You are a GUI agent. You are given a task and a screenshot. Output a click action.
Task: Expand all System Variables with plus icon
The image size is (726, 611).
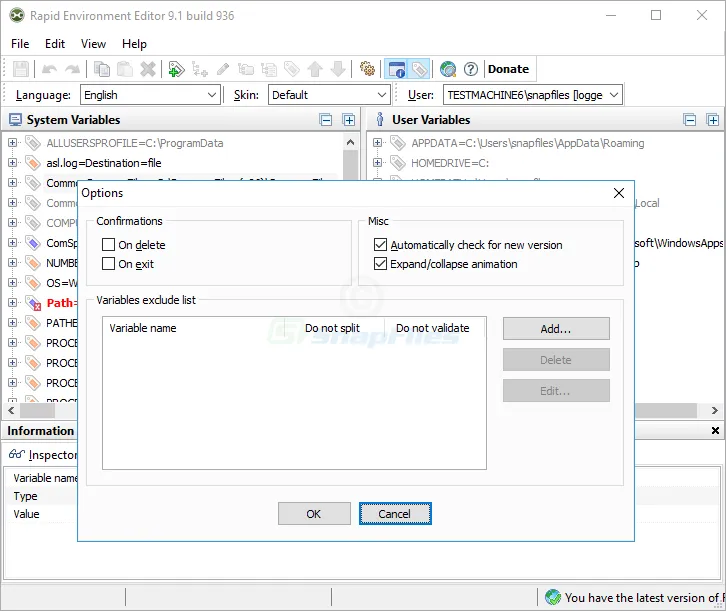(x=349, y=120)
